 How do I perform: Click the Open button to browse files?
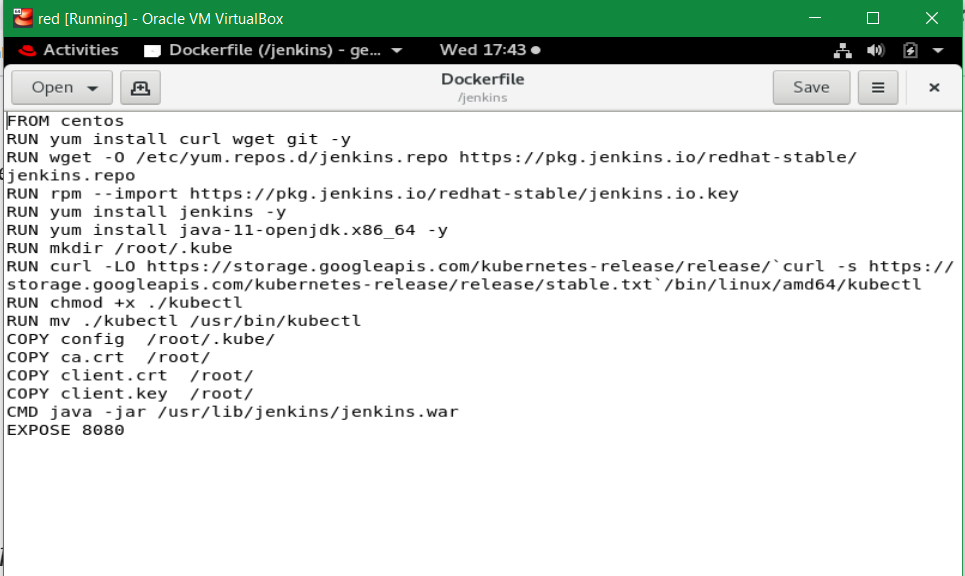point(50,87)
